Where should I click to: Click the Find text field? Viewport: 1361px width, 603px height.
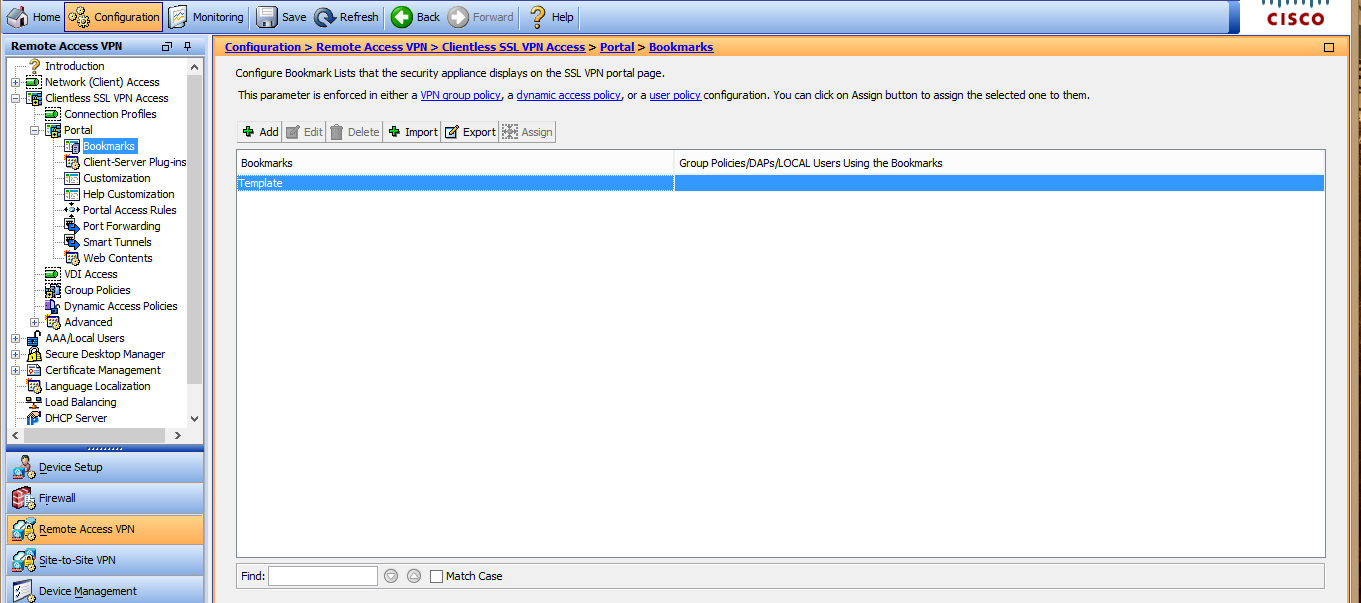[323, 576]
